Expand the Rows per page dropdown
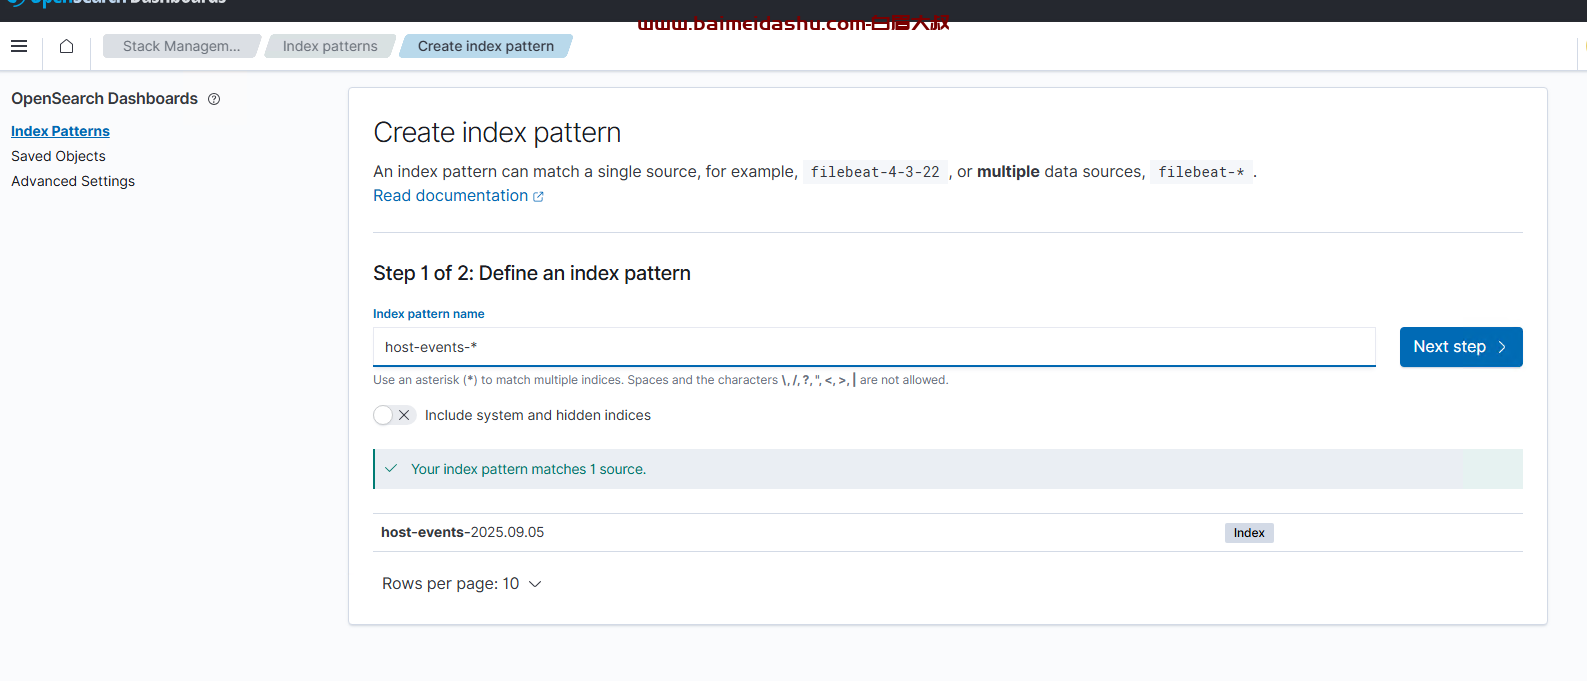This screenshot has height=681, width=1587. 462,584
